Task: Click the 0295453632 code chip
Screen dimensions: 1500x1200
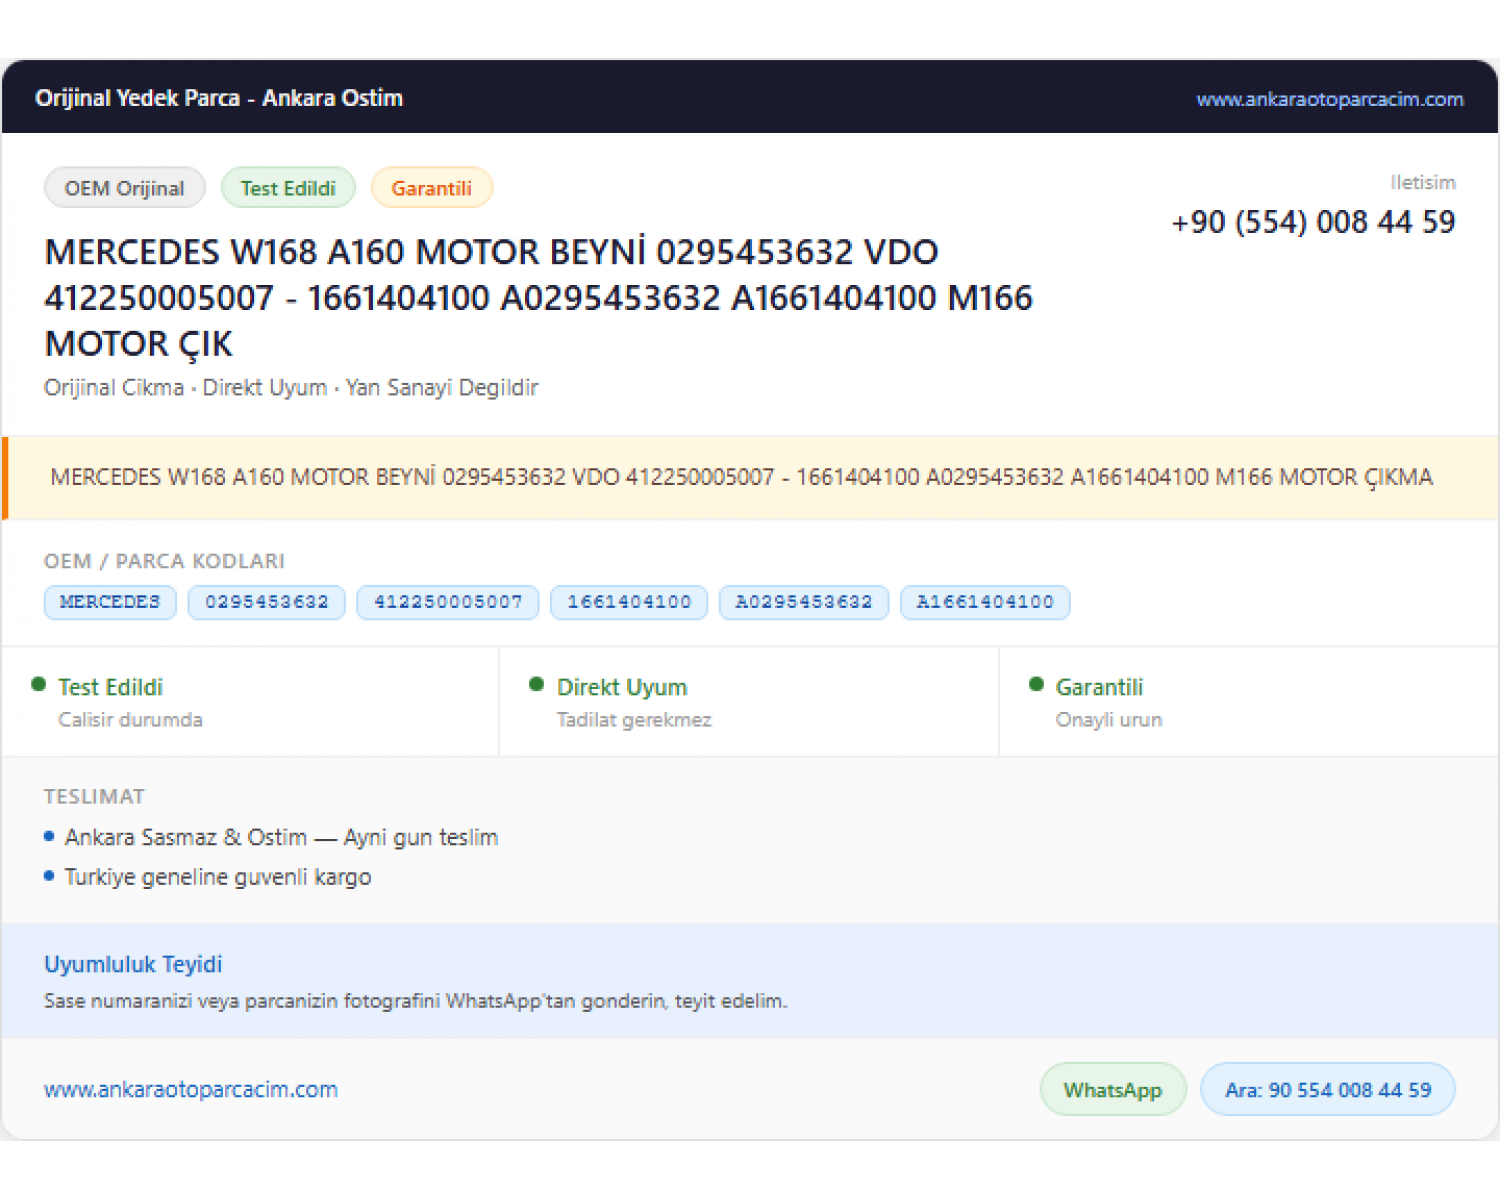Action: click(x=267, y=602)
